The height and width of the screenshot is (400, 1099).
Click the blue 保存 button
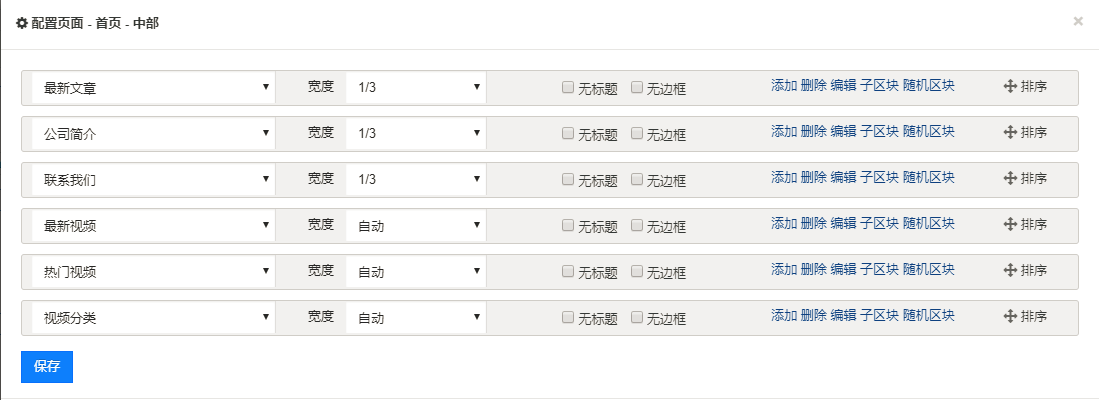pyautogui.click(x=47, y=367)
